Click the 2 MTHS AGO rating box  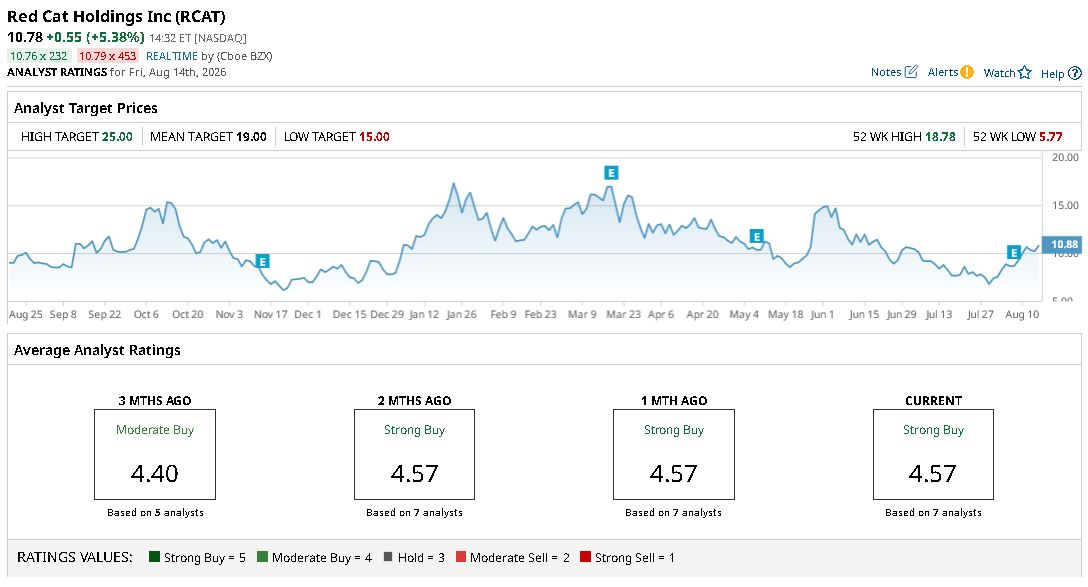414,454
